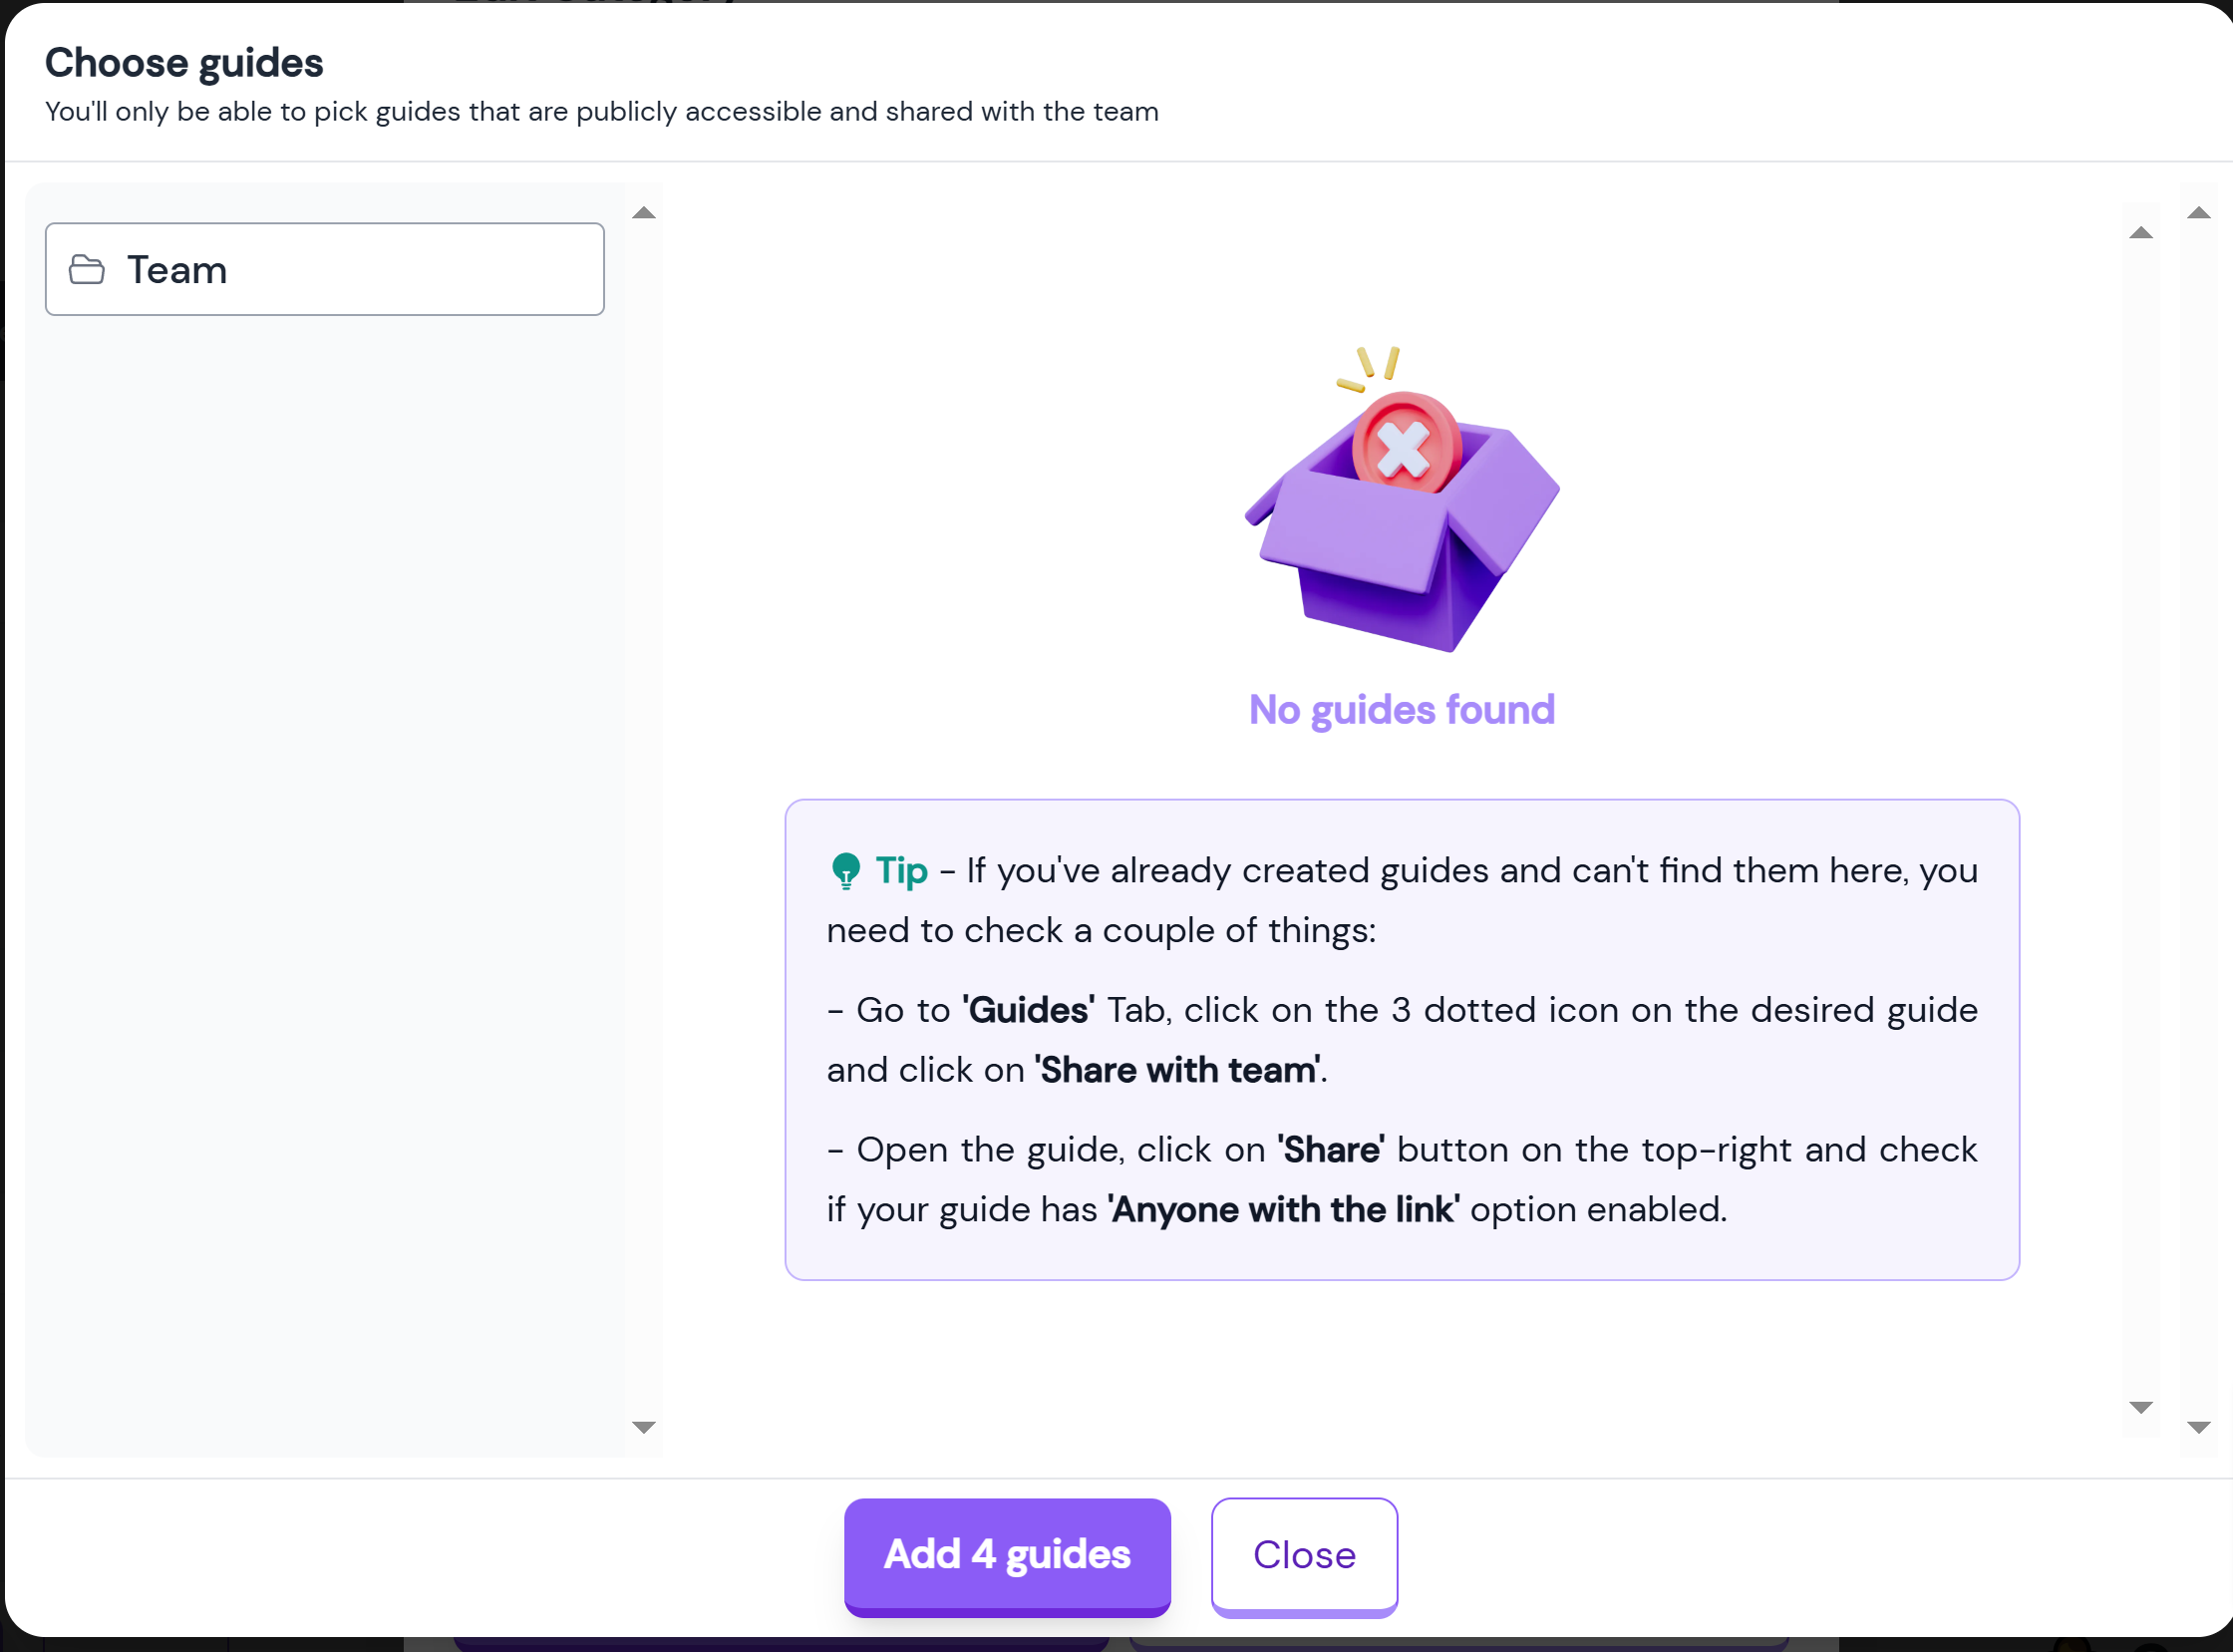The height and width of the screenshot is (1652, 2233).
Task: Click the Choose guides heading
Action: (184, 63)
